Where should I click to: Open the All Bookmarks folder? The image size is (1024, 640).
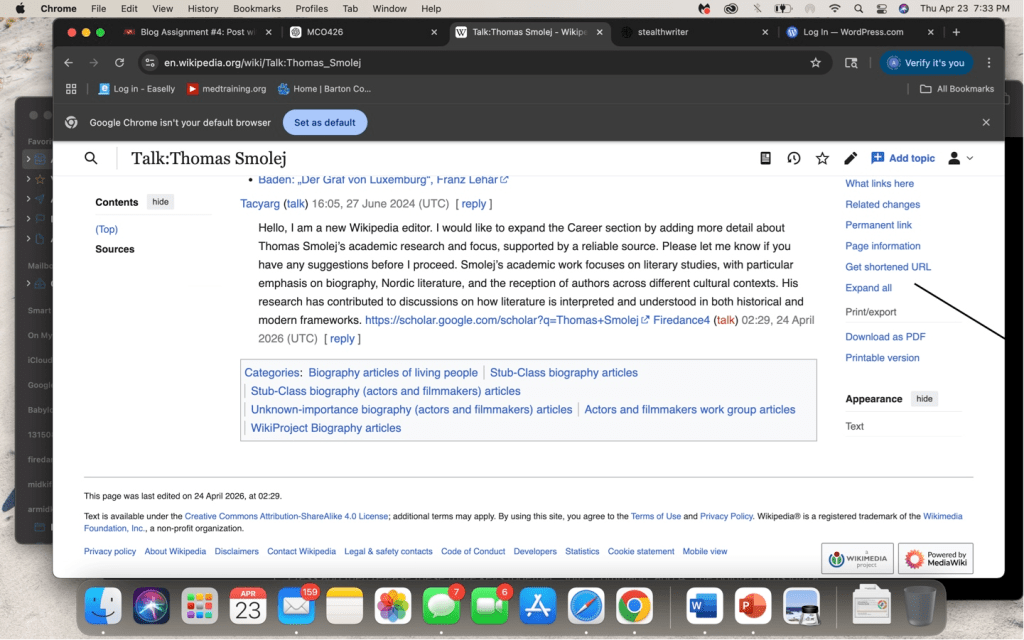coord(957,89)
